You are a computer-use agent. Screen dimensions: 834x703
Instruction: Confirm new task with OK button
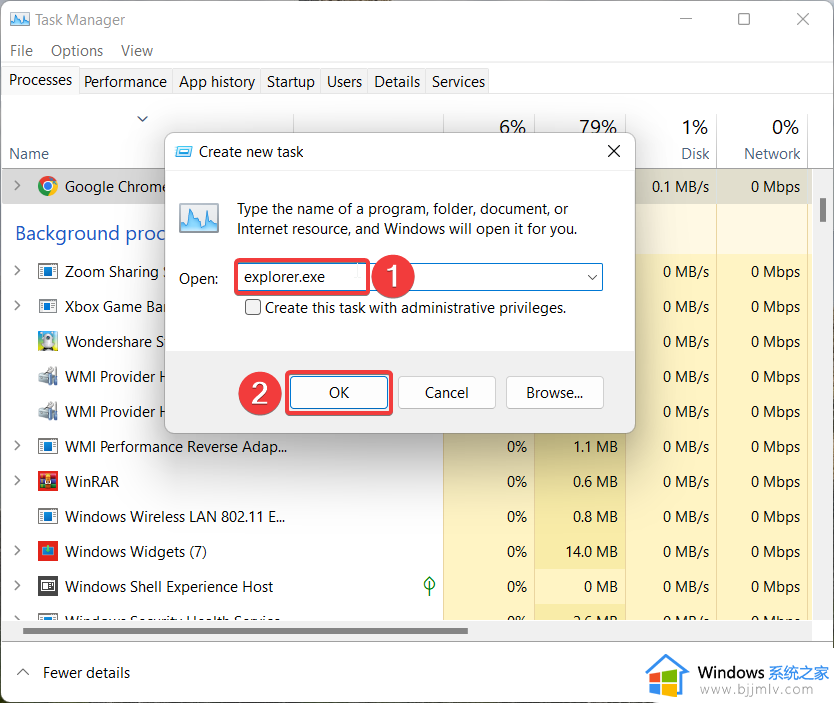point(339,392)
